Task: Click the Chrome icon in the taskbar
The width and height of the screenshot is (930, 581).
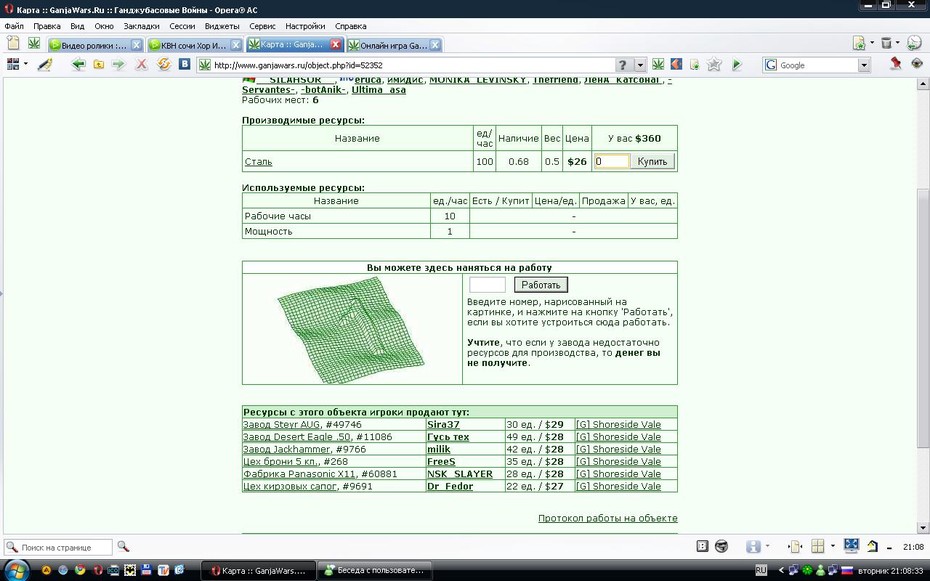Action: point(79,571)
